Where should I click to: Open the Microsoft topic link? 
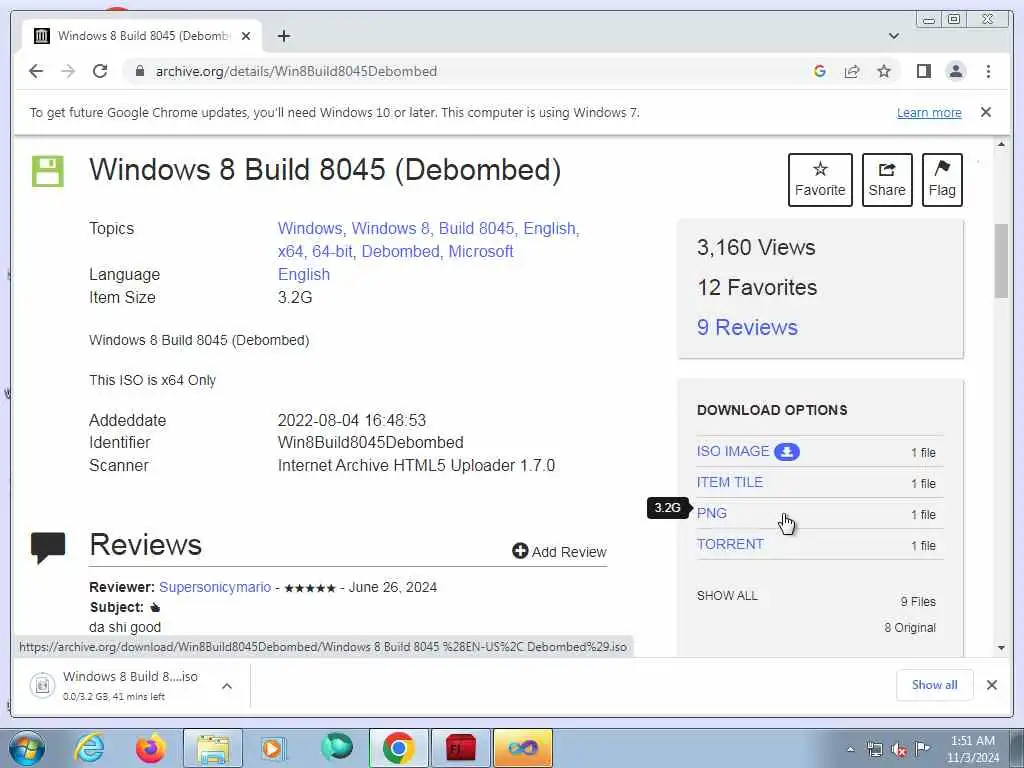pyautogui.click(x=481, y=251)
